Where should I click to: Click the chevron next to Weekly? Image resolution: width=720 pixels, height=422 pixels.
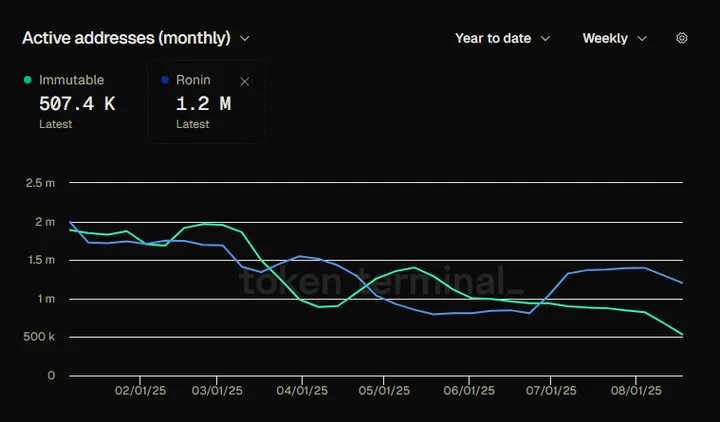pos(642,39)
